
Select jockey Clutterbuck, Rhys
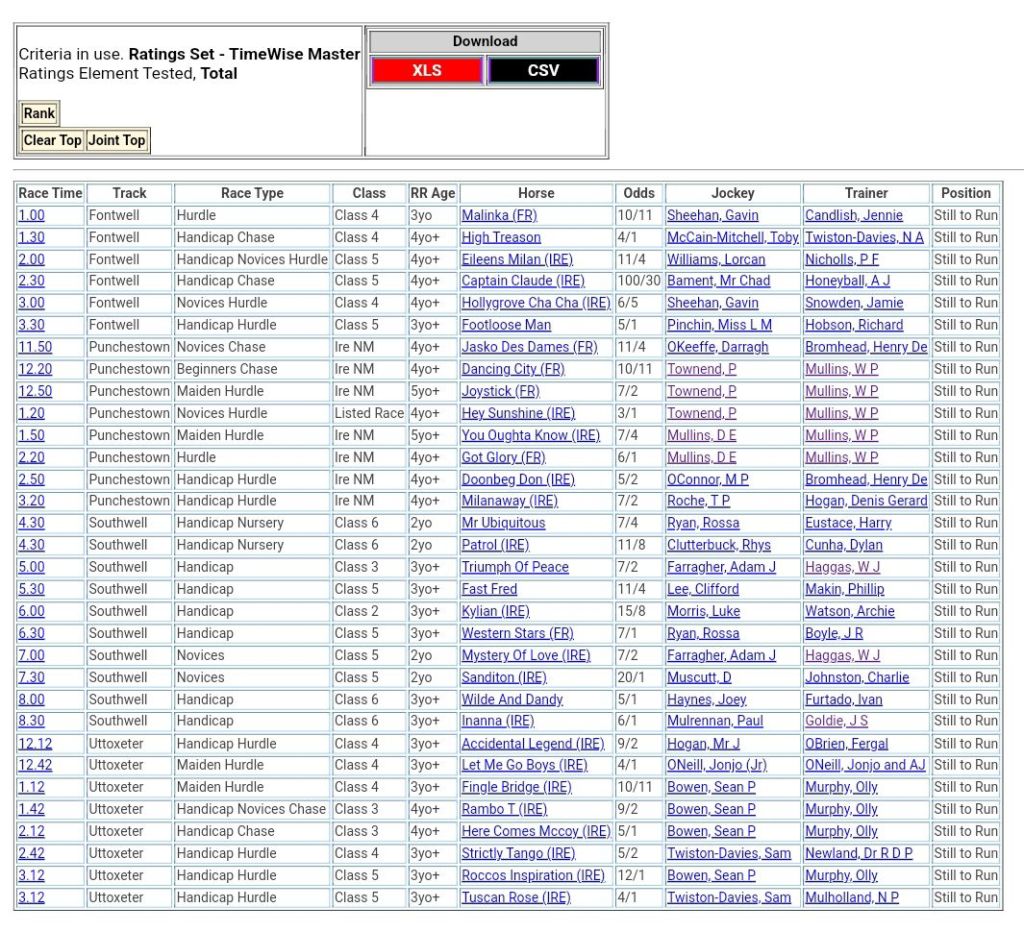[x=719, y=546]
